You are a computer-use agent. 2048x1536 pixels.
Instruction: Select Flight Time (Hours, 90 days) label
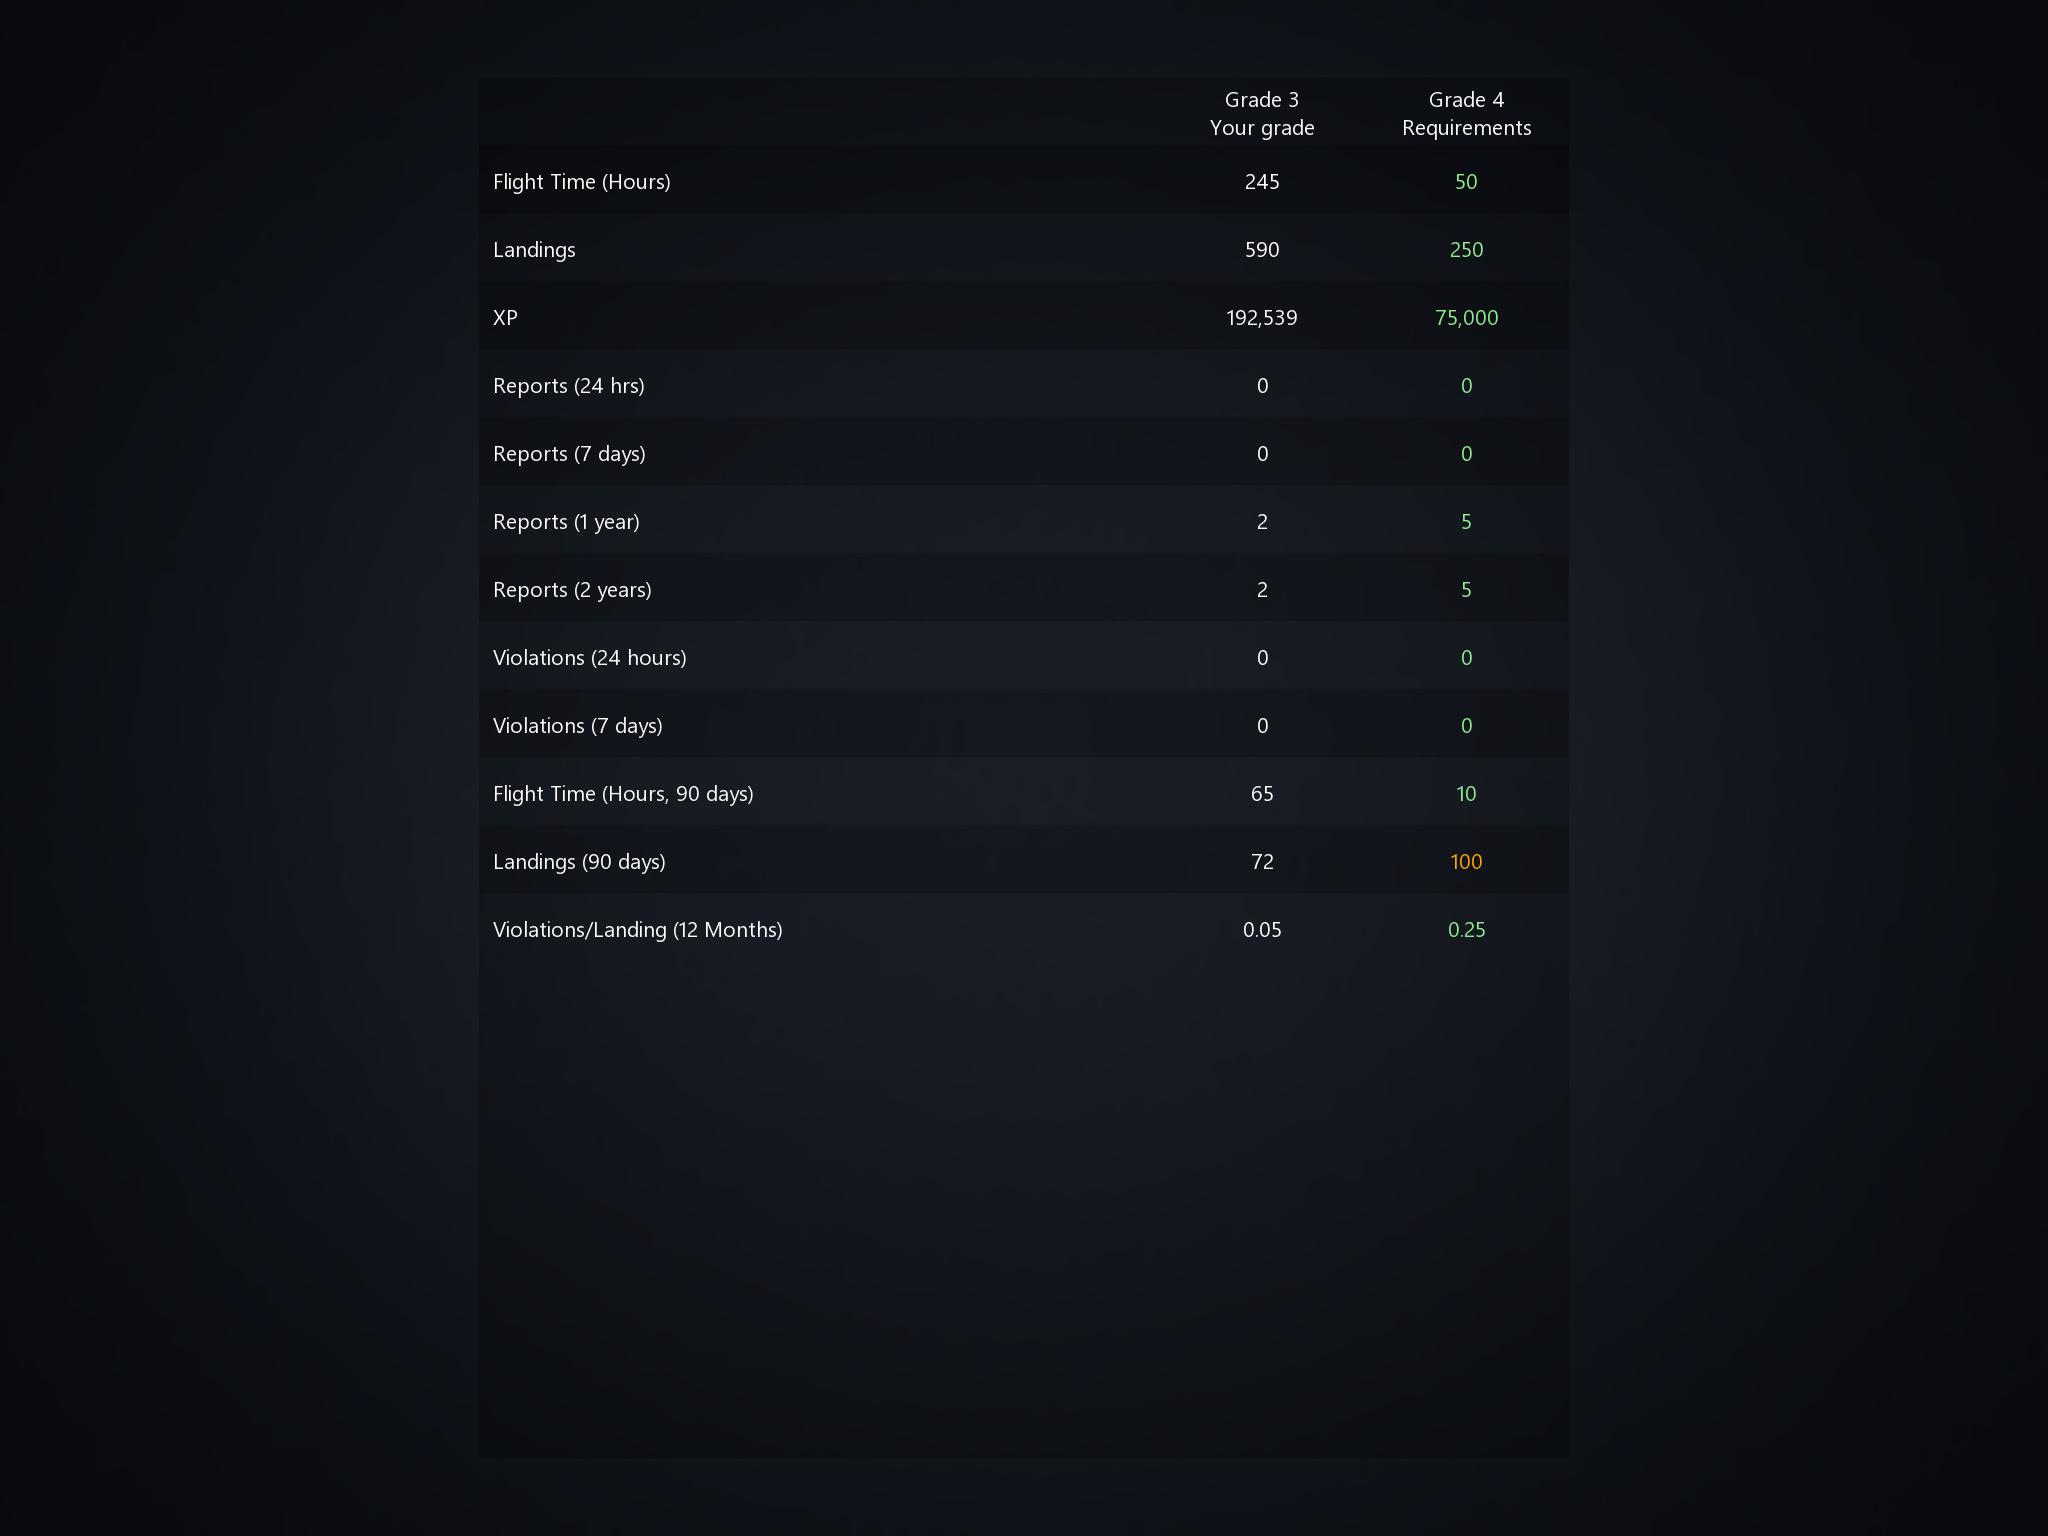pyautogui.click(x=623, y=794)
